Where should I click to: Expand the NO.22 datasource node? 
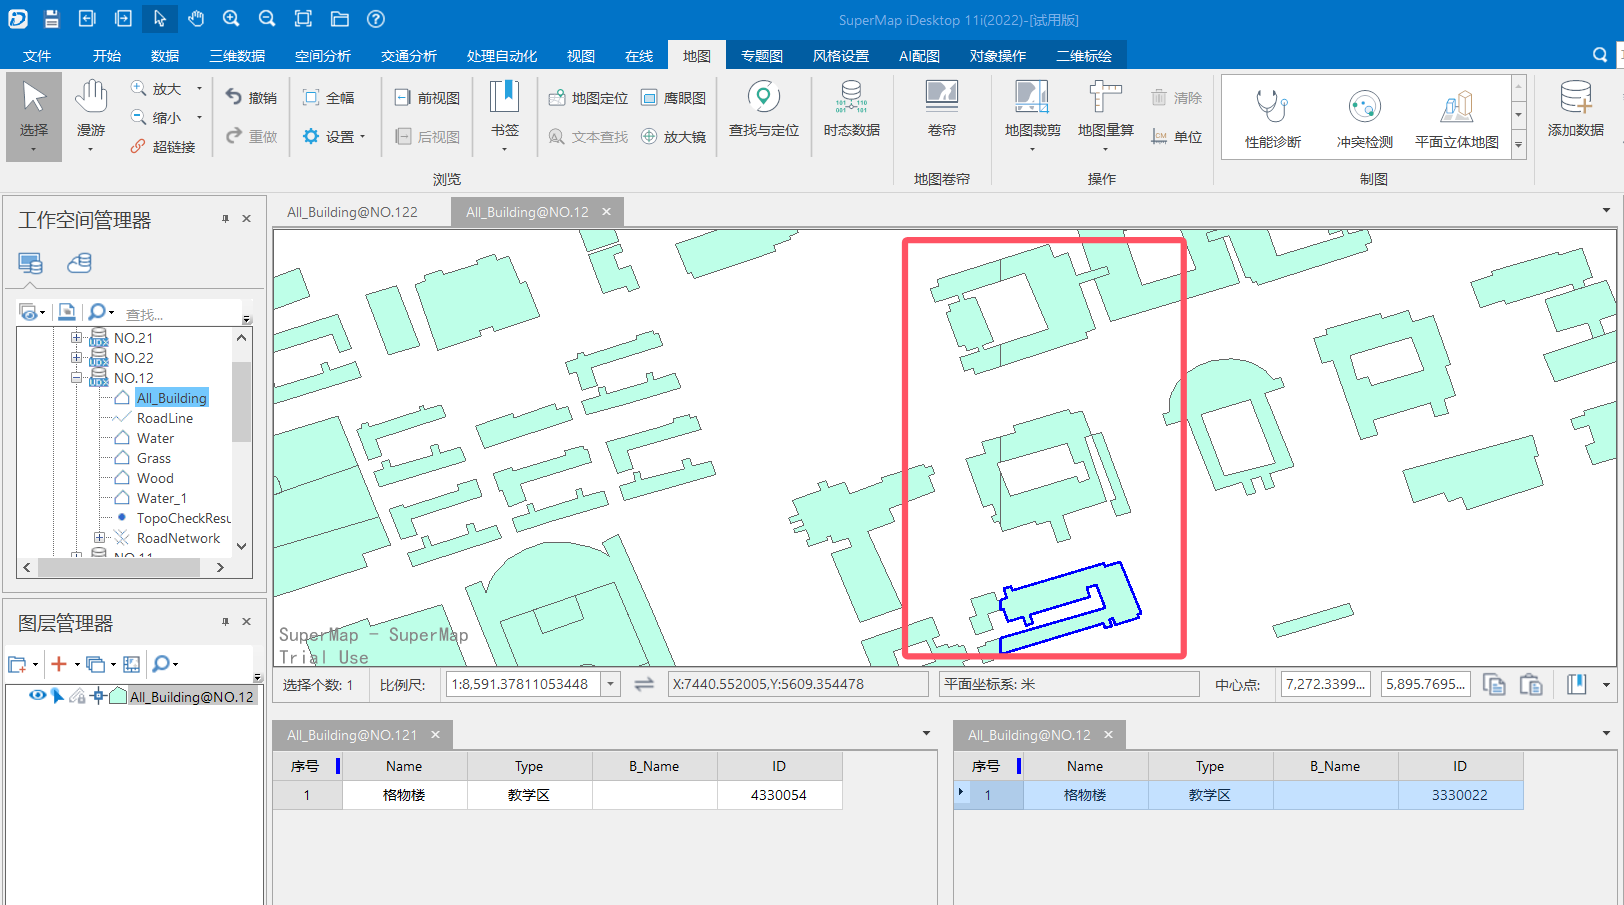(76, 358)
